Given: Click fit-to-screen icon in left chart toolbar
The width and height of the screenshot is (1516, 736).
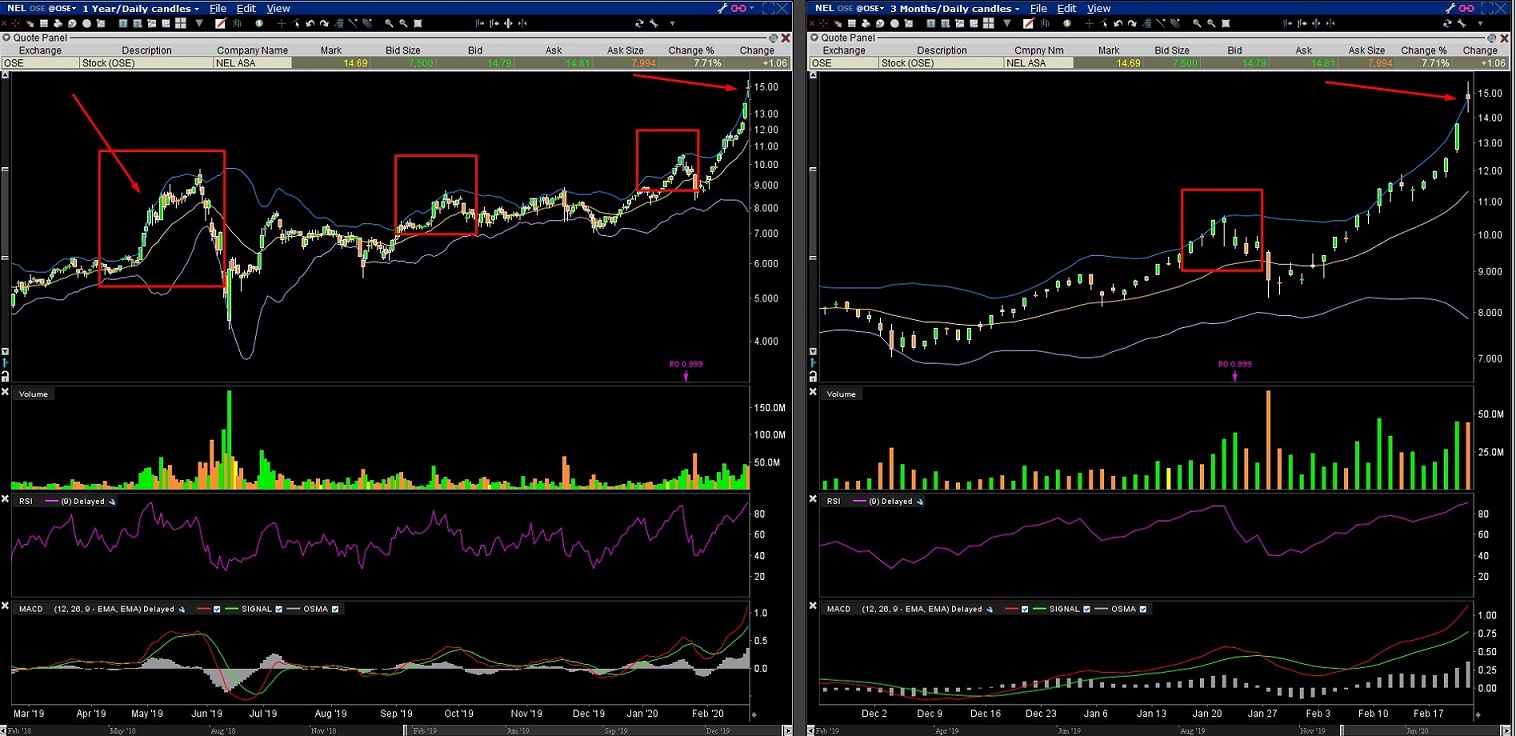Looking at the screenshot, I should click(x=418, y=23).
